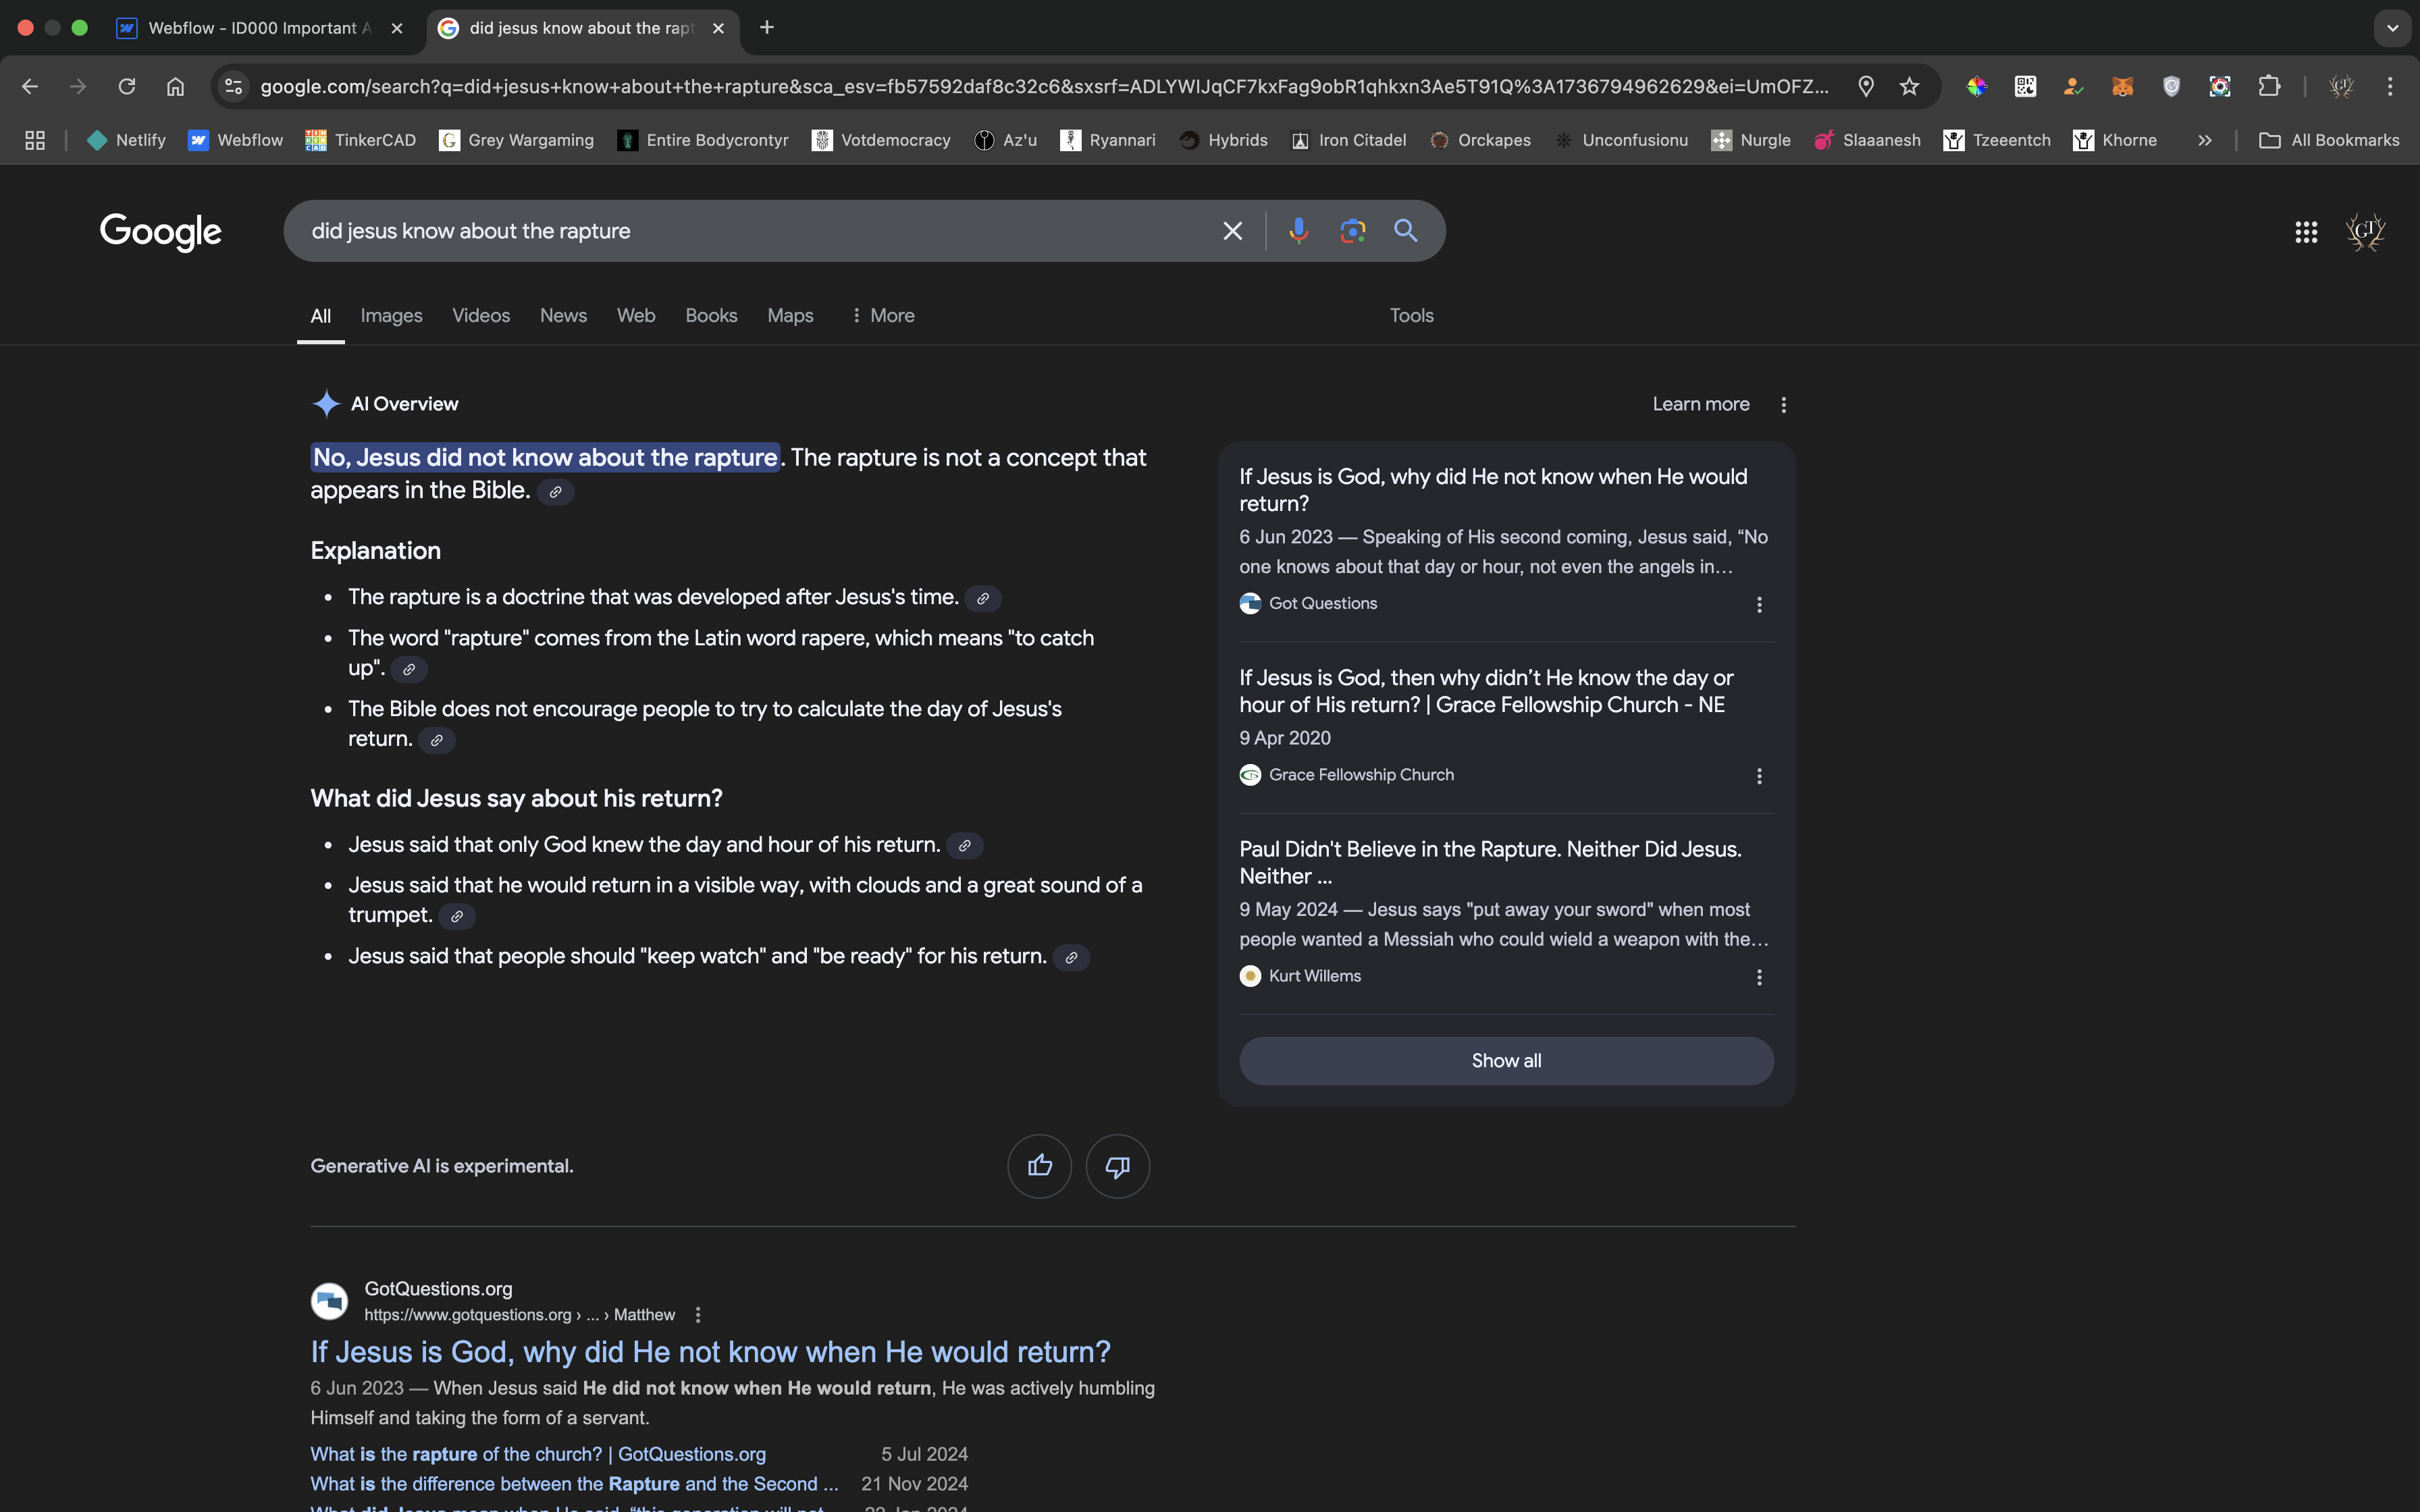Image resolution: width=2420 pixels, height=1512 pixels.
Task: Click the Show all sources button
Action: coord(1506,1061)
